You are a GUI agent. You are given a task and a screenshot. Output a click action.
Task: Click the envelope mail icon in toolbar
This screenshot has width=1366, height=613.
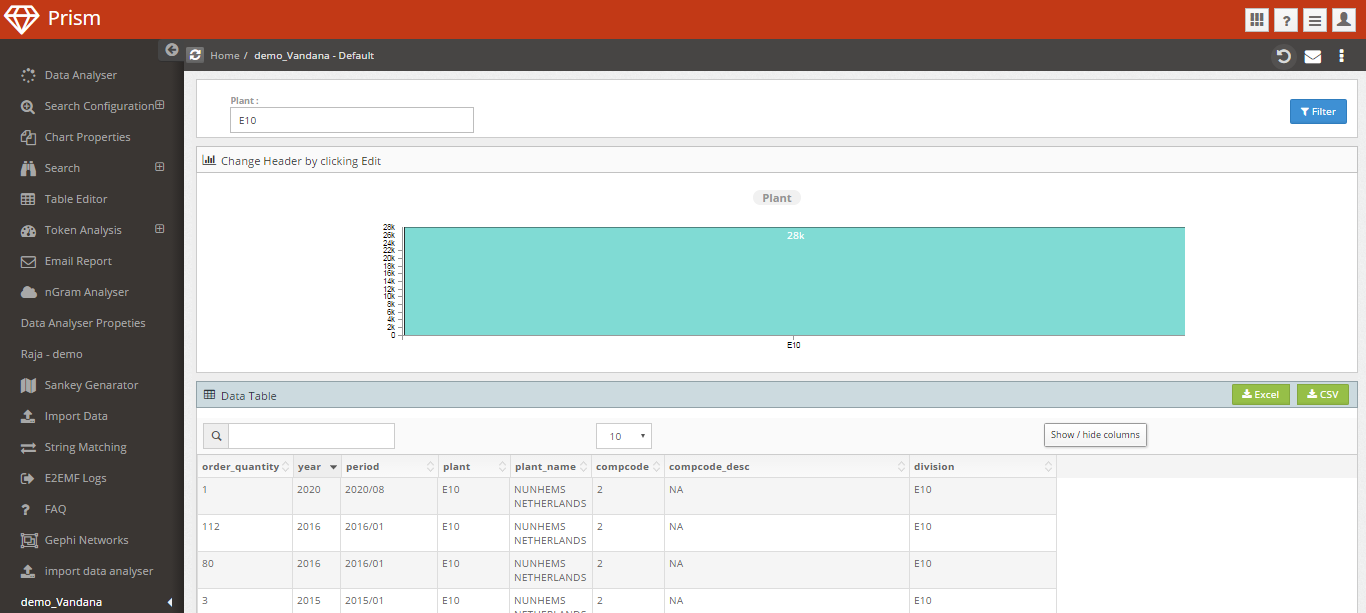[1313, 56]
